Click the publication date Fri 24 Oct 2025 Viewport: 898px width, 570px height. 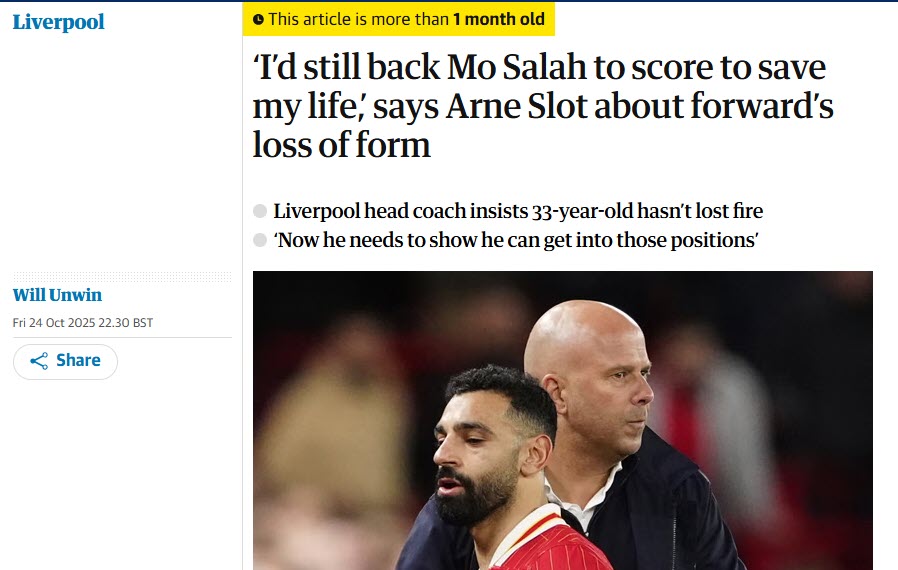[83, 323]
